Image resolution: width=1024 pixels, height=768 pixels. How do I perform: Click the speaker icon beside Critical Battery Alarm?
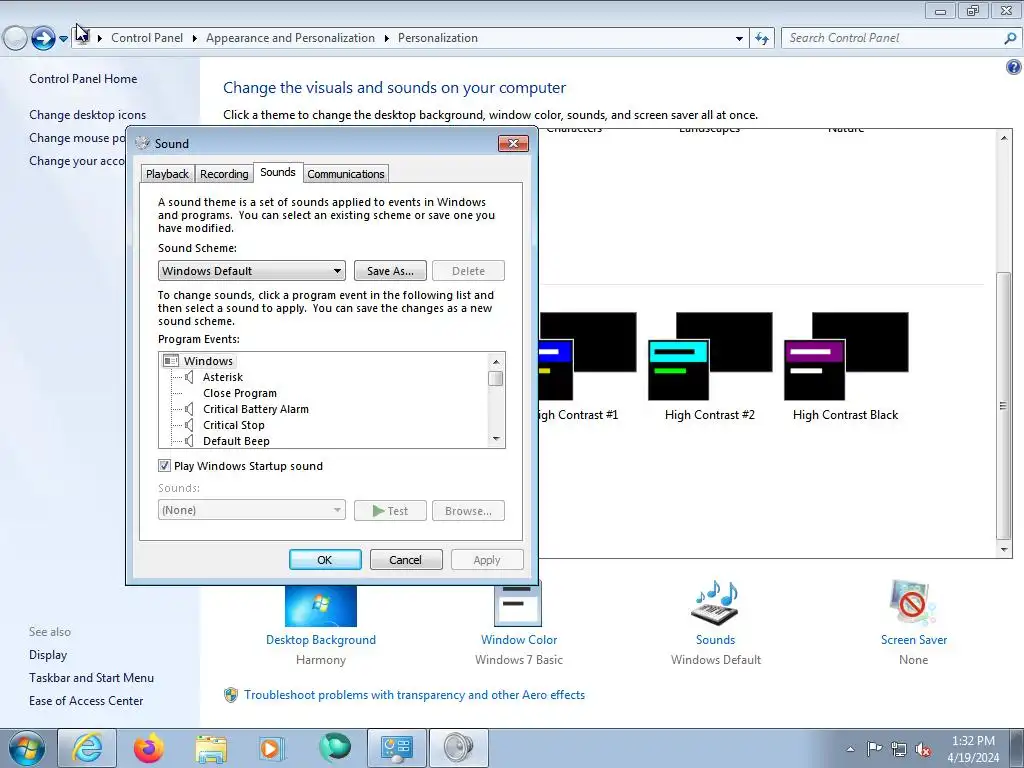point(189,409)
